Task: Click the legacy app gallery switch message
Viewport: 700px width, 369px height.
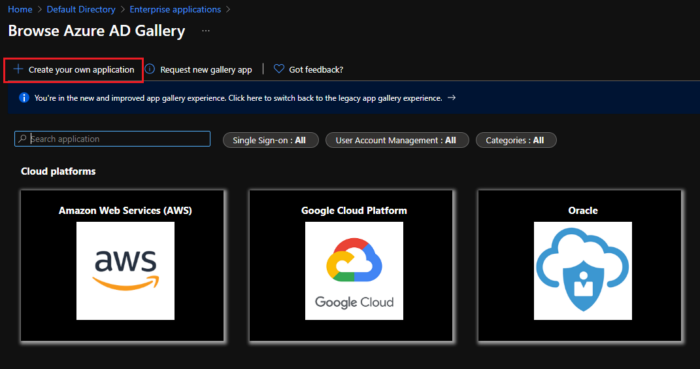Action: pos(238,98)
